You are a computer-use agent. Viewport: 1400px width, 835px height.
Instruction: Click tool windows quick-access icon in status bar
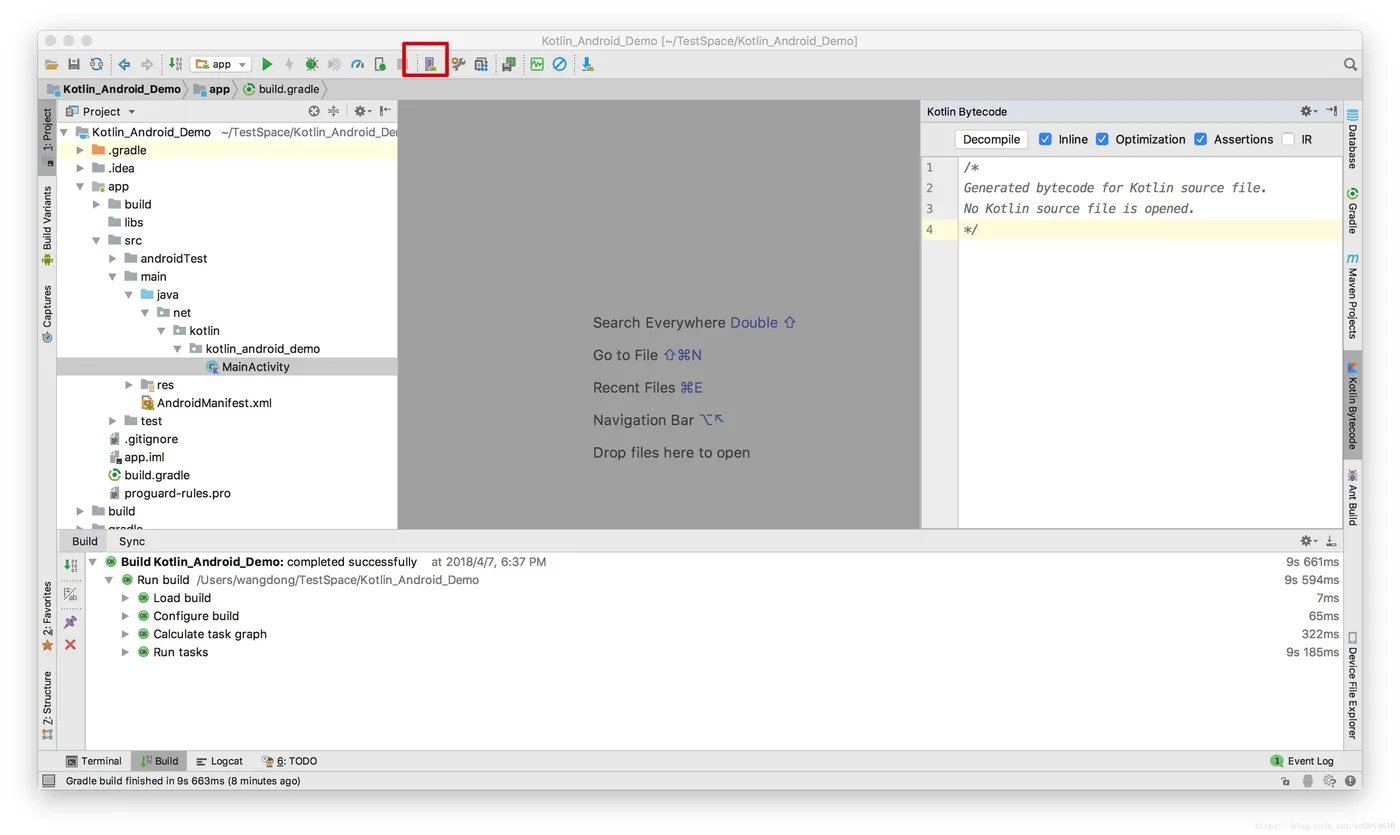click(48, 781)
